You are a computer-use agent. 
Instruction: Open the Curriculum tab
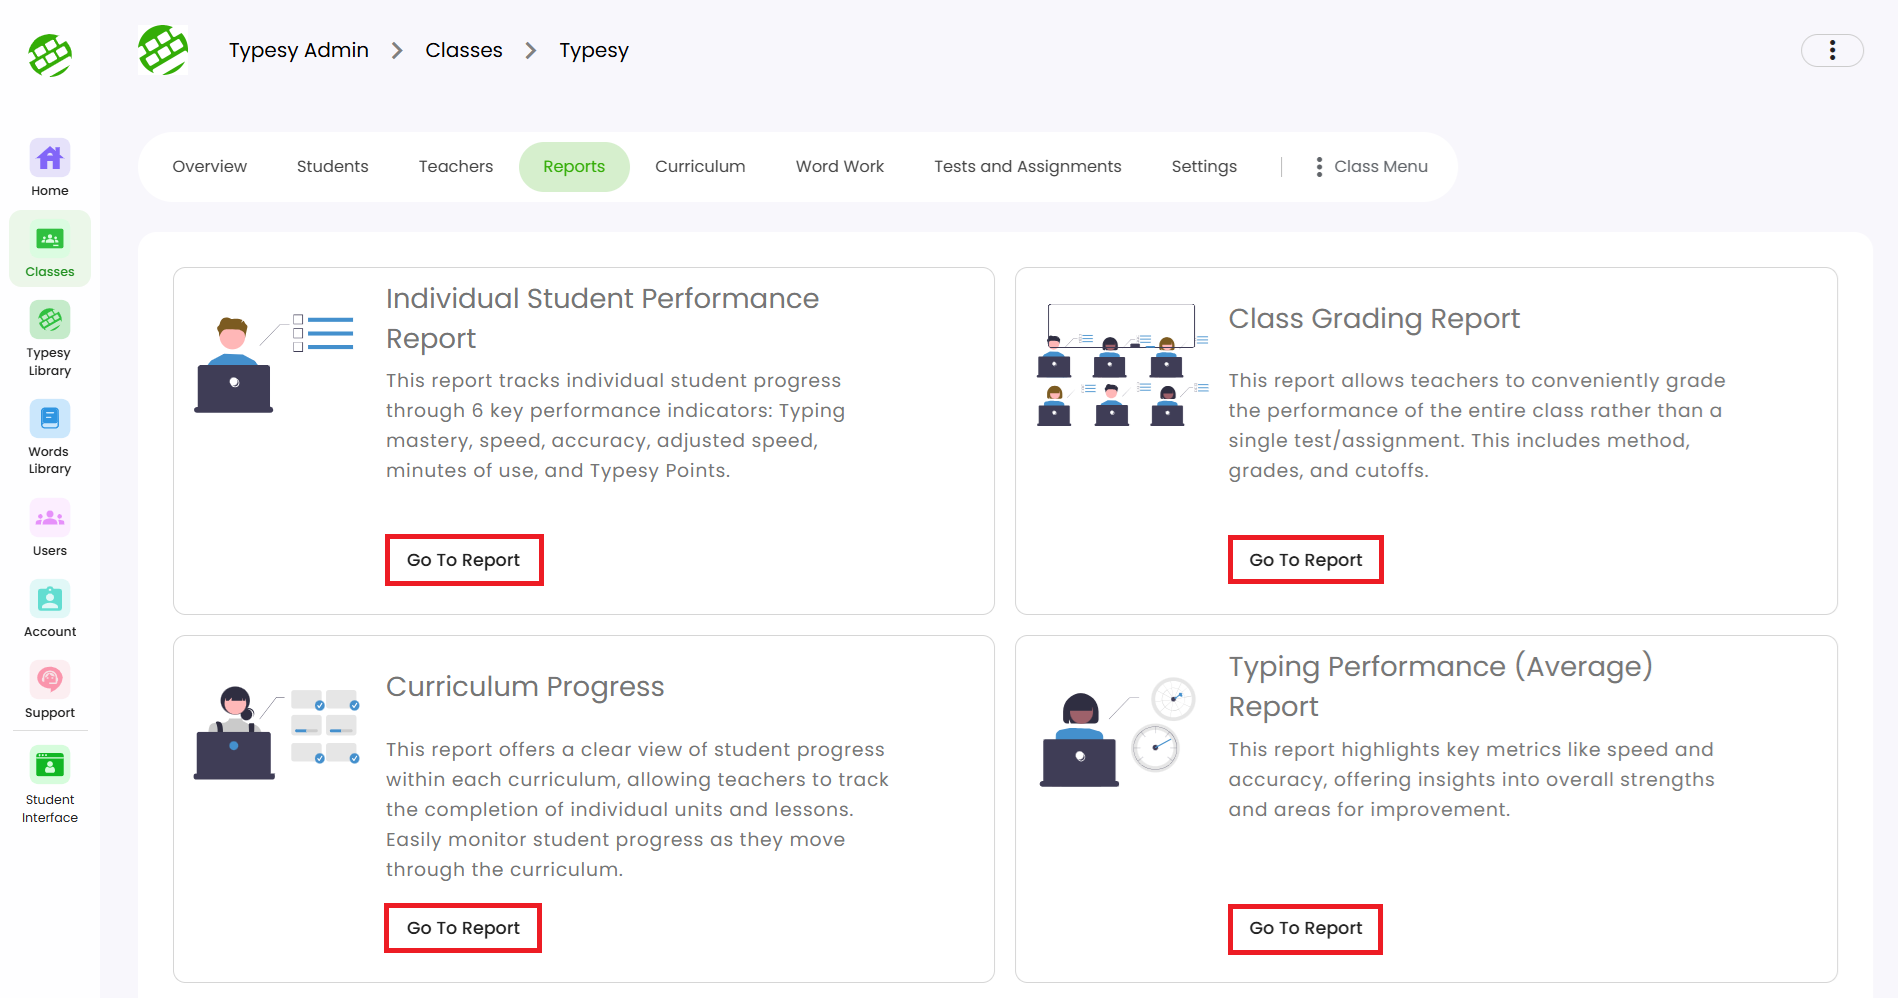click(700, 167)
